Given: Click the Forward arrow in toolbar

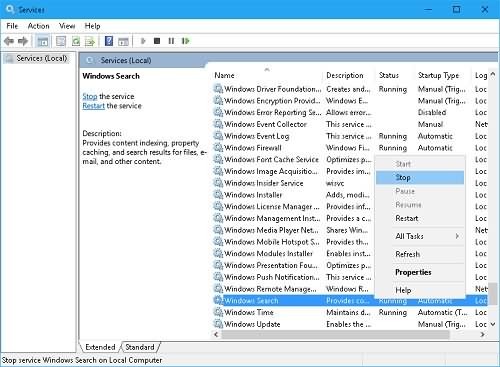Looking at the screenshot, I should (x=23, y=41).
